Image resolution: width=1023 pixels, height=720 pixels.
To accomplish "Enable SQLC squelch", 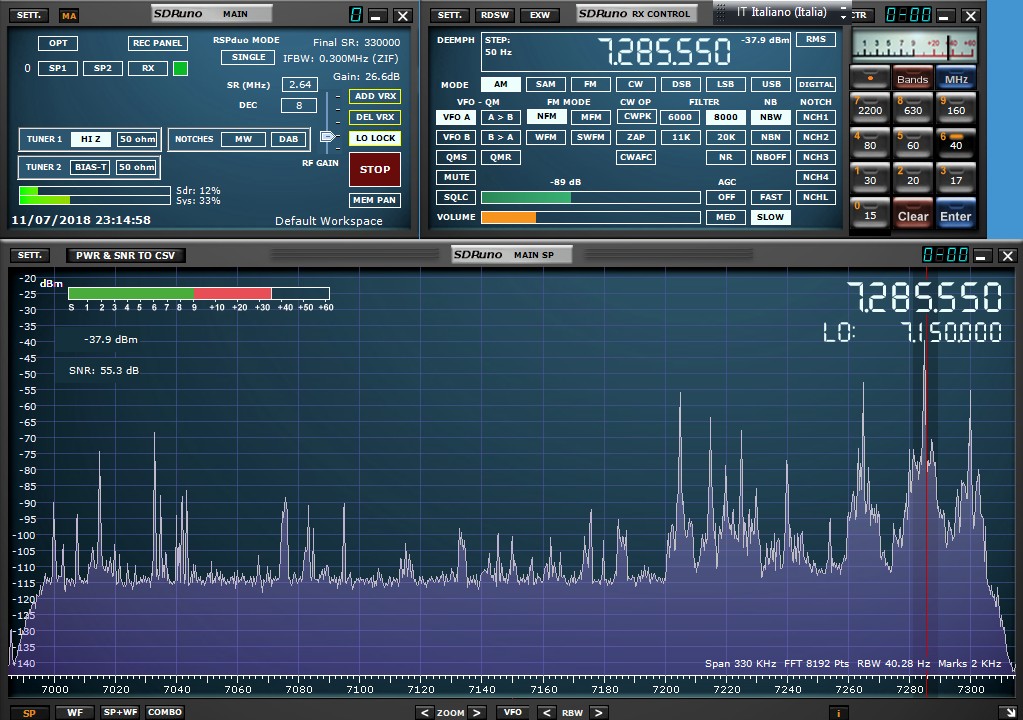I will coord(456,197).
